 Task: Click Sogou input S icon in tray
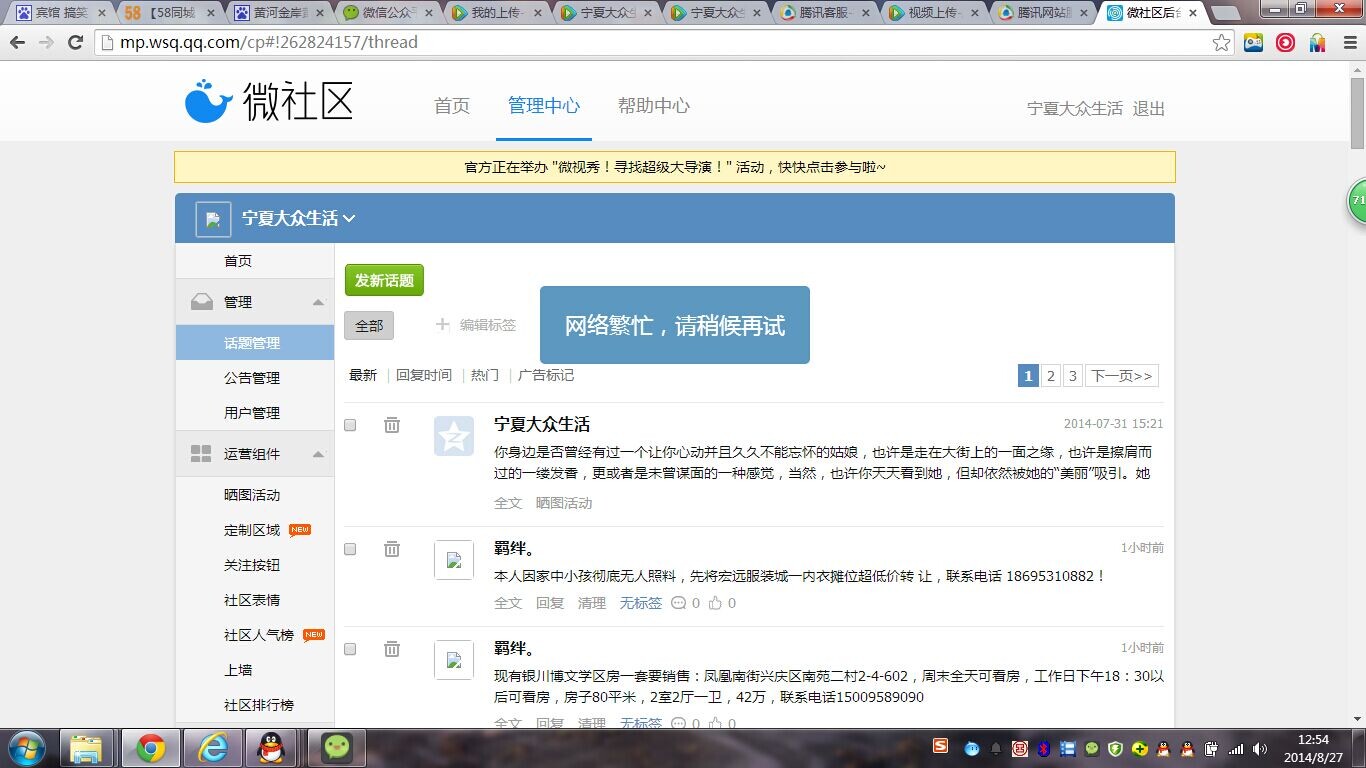click(941, 747)
